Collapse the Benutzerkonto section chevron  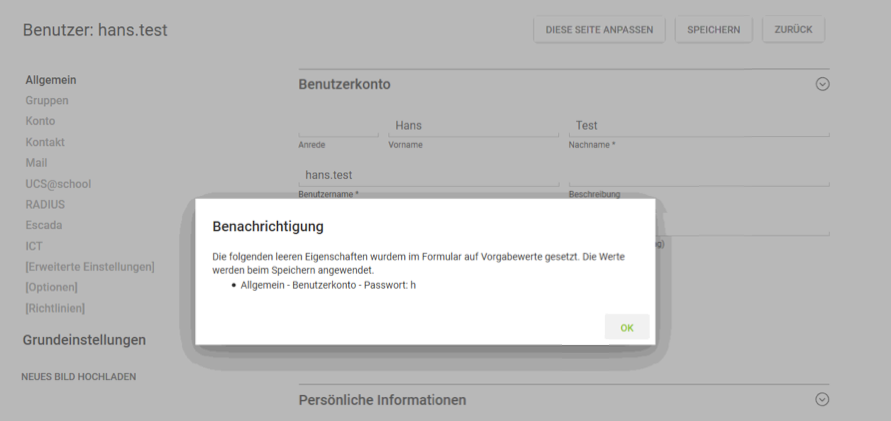point(822,84)
